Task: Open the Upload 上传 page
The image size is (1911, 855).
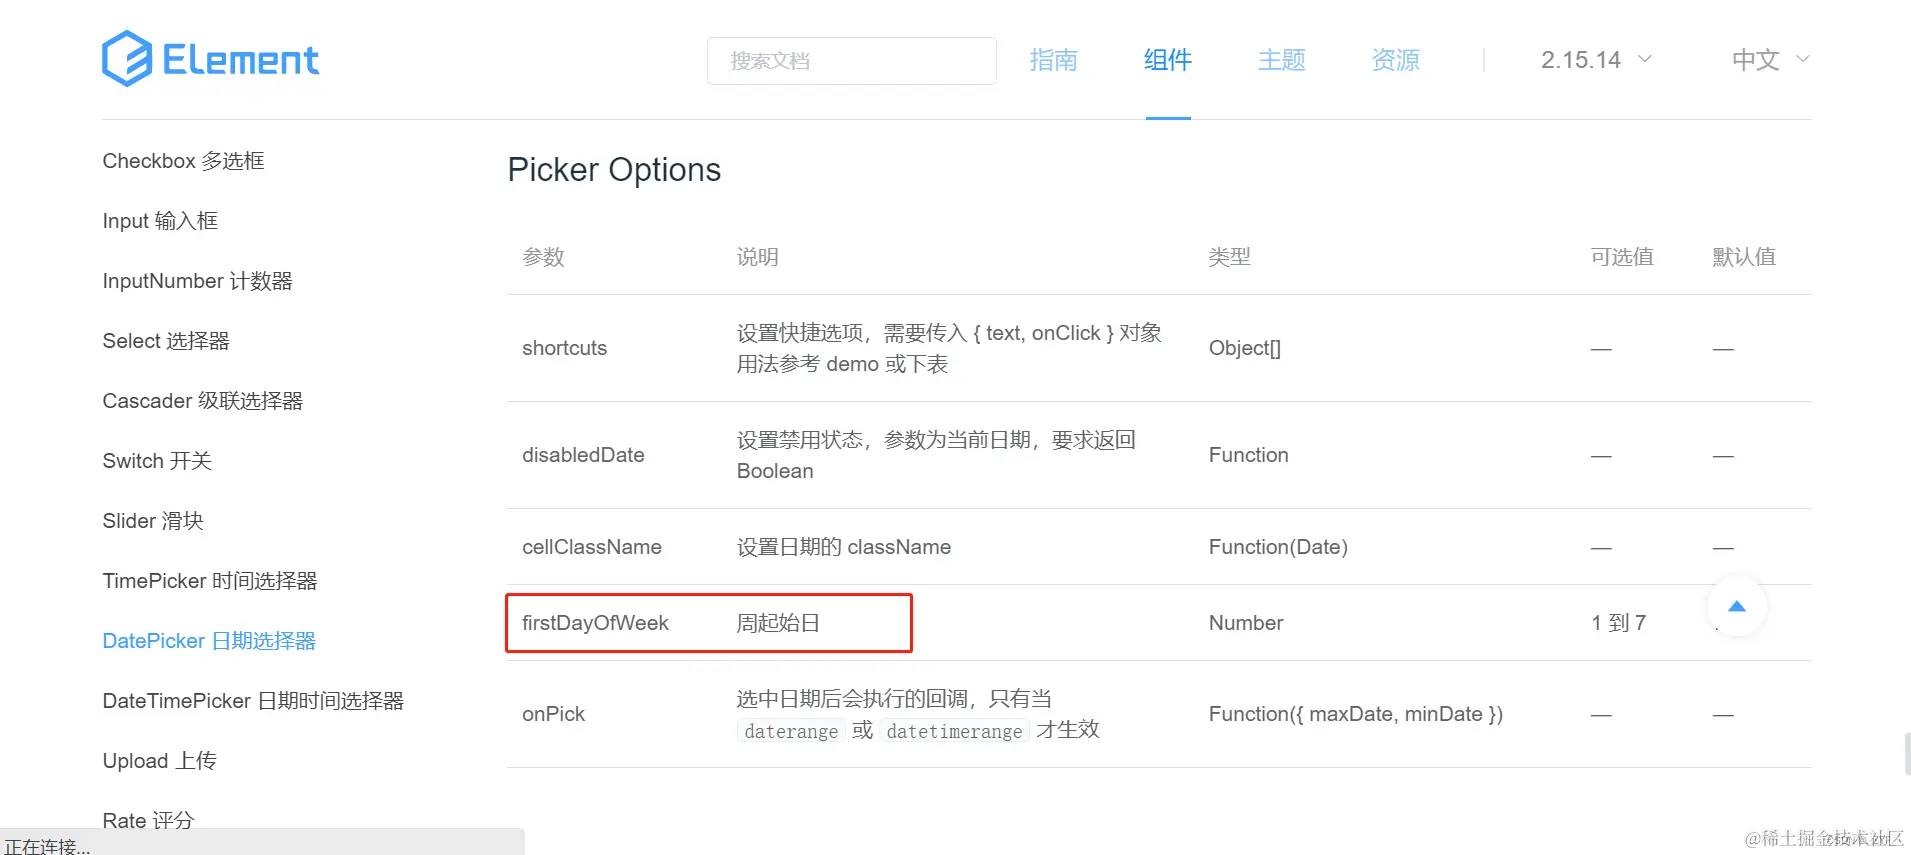Action: pos(159,760)
